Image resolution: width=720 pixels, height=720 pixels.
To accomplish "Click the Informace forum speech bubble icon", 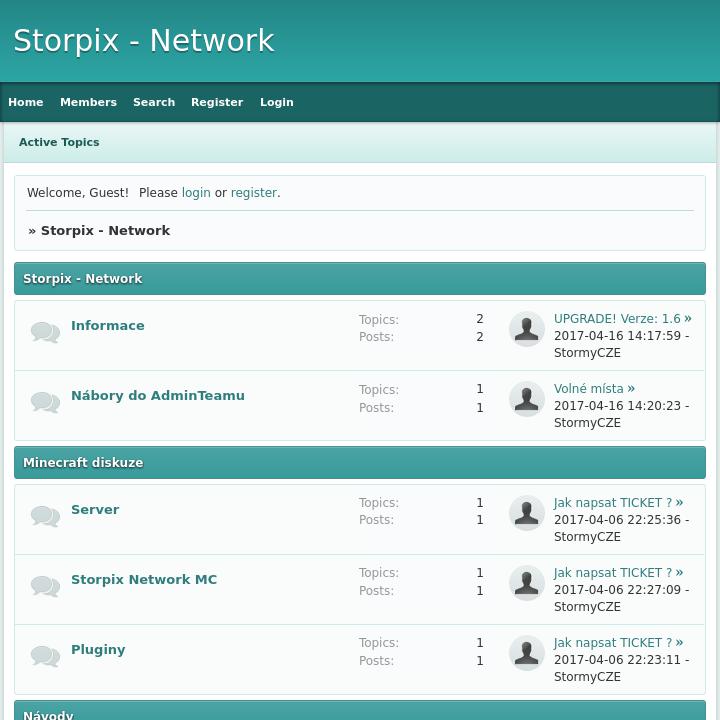I will (x=45, y=332).
